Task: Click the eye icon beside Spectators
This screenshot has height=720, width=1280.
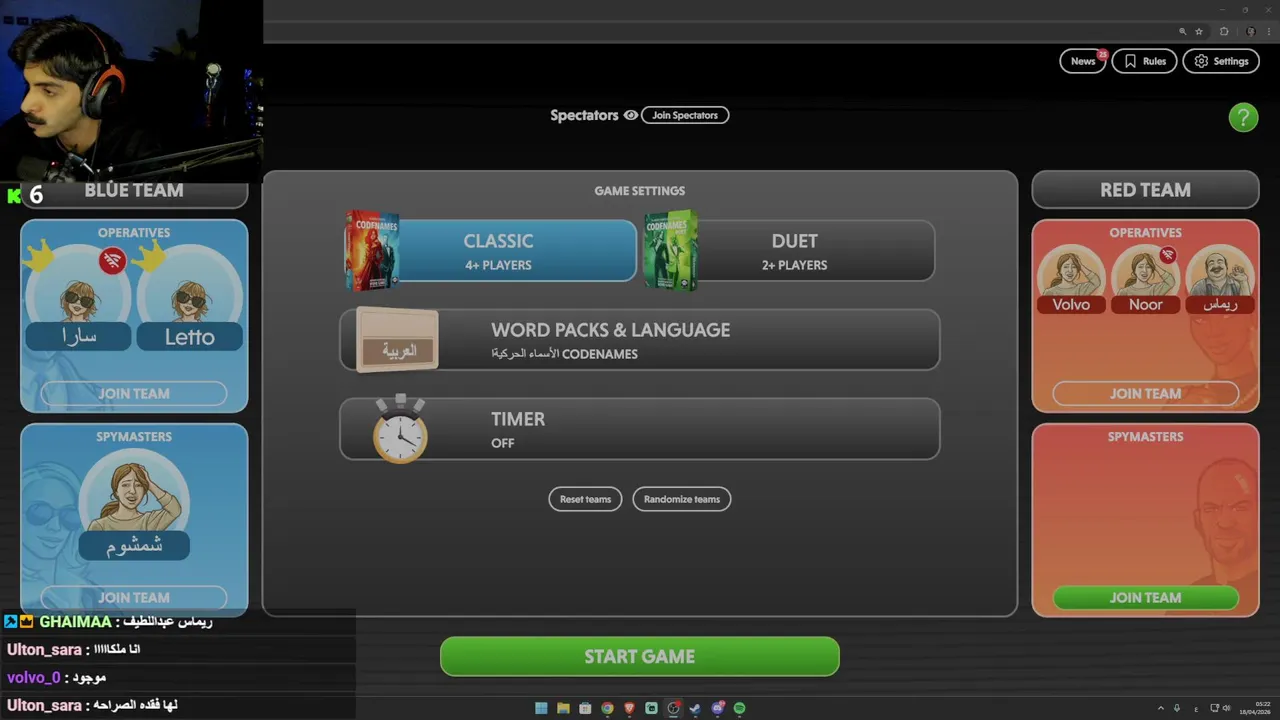Action: (631, 115)
